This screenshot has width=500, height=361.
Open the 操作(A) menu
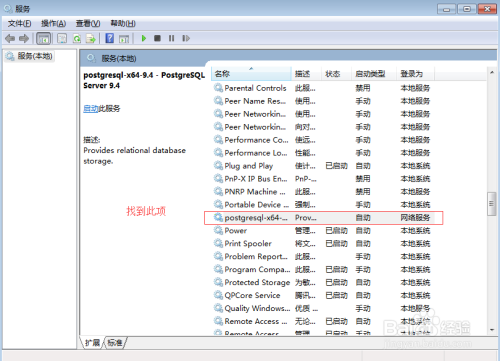tap(53, 23)
